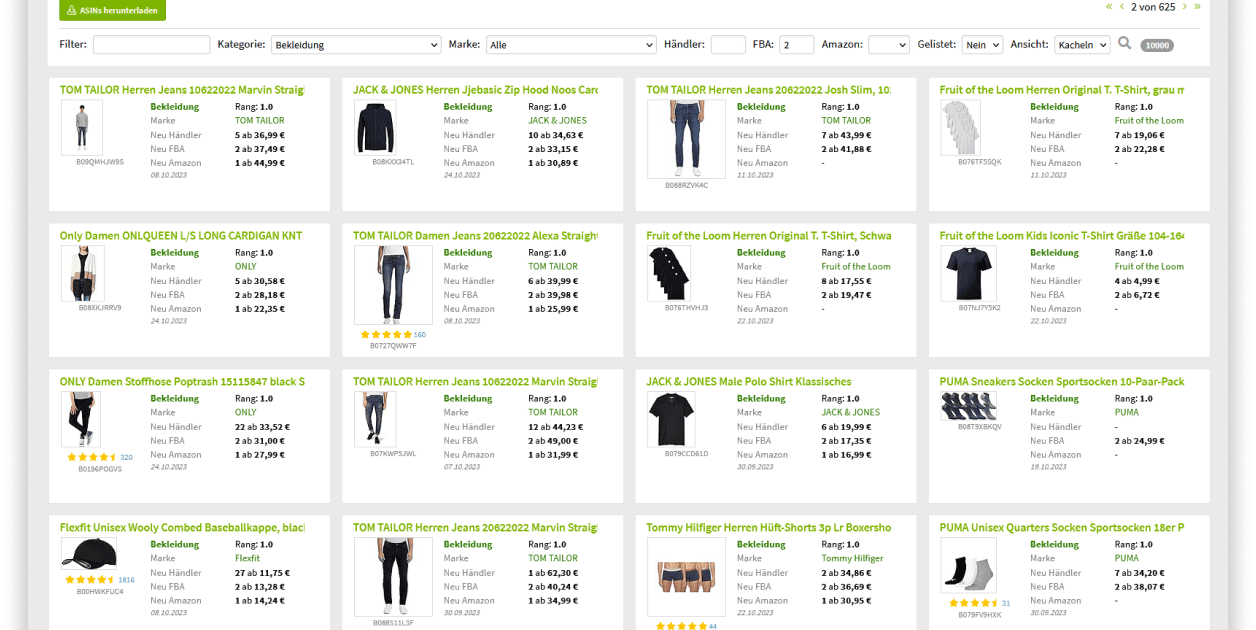Viewport: 1256px width, 630px height.
Task: Open the Marke dropdown showing Alle
Action: [571, 45]
